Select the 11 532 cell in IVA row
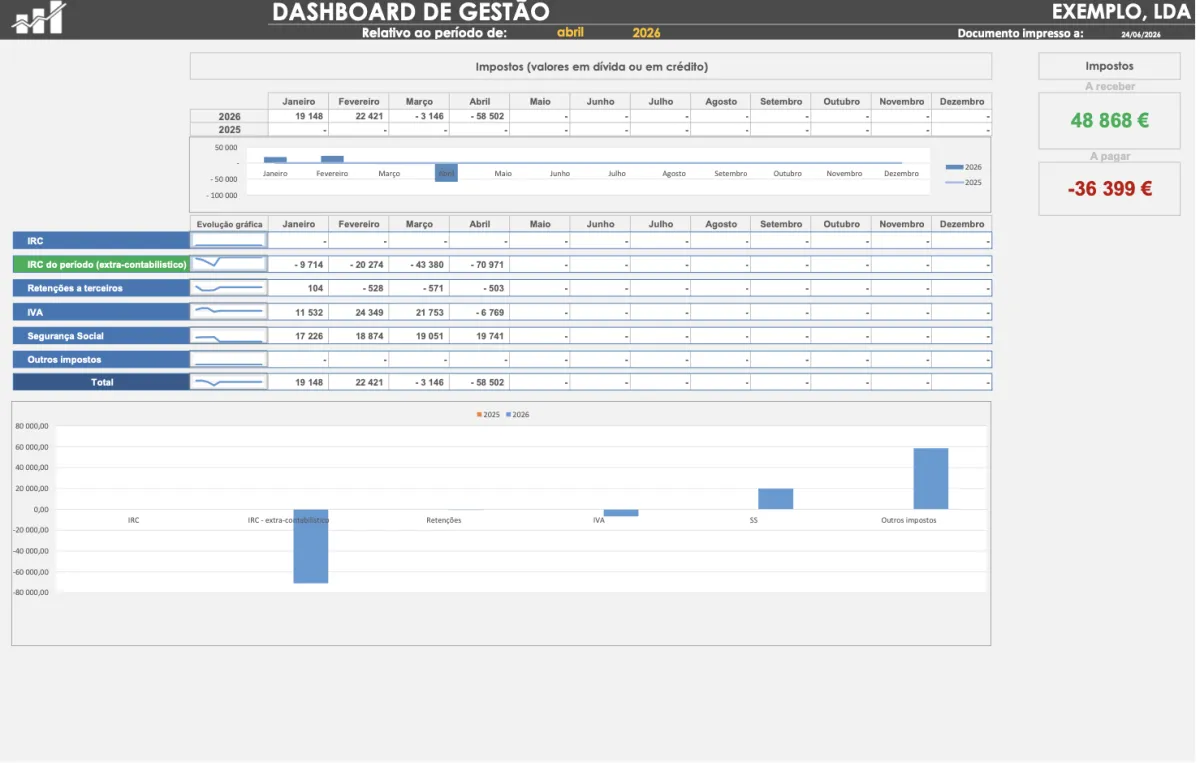Screen dimensions: 1200x763 point(299,312)
